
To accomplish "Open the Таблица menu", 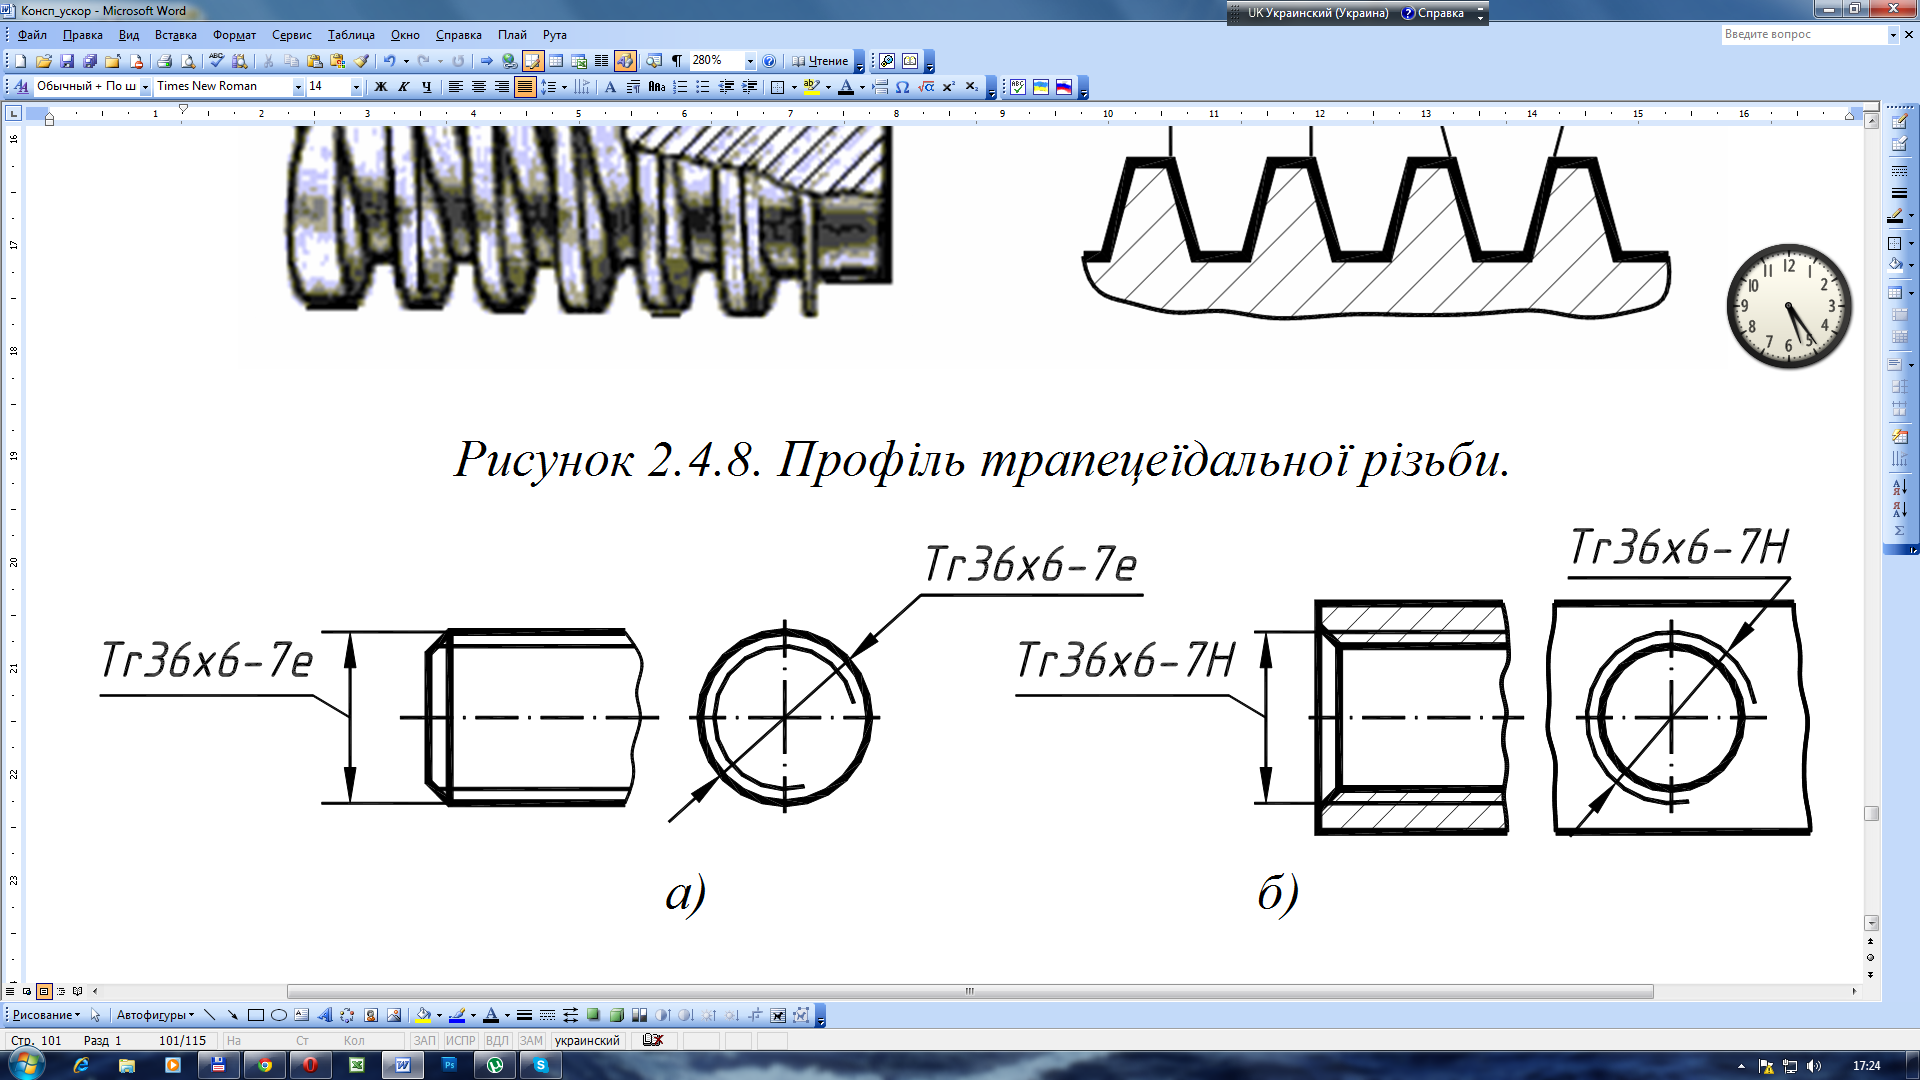I will (351, 35).
